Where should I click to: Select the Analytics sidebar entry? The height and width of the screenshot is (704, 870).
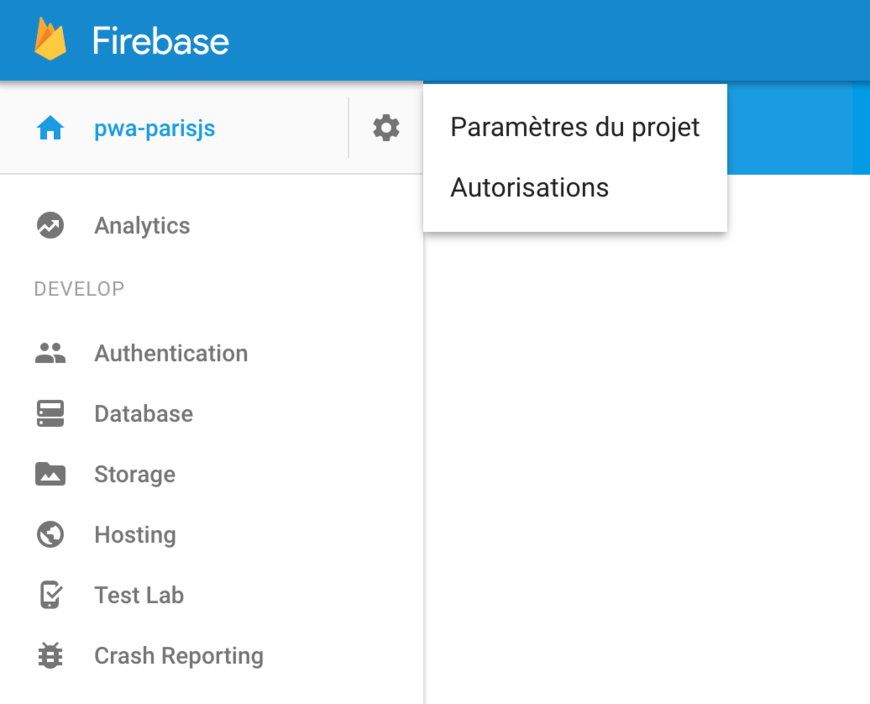pyautogui.click(x=141, y=225)
